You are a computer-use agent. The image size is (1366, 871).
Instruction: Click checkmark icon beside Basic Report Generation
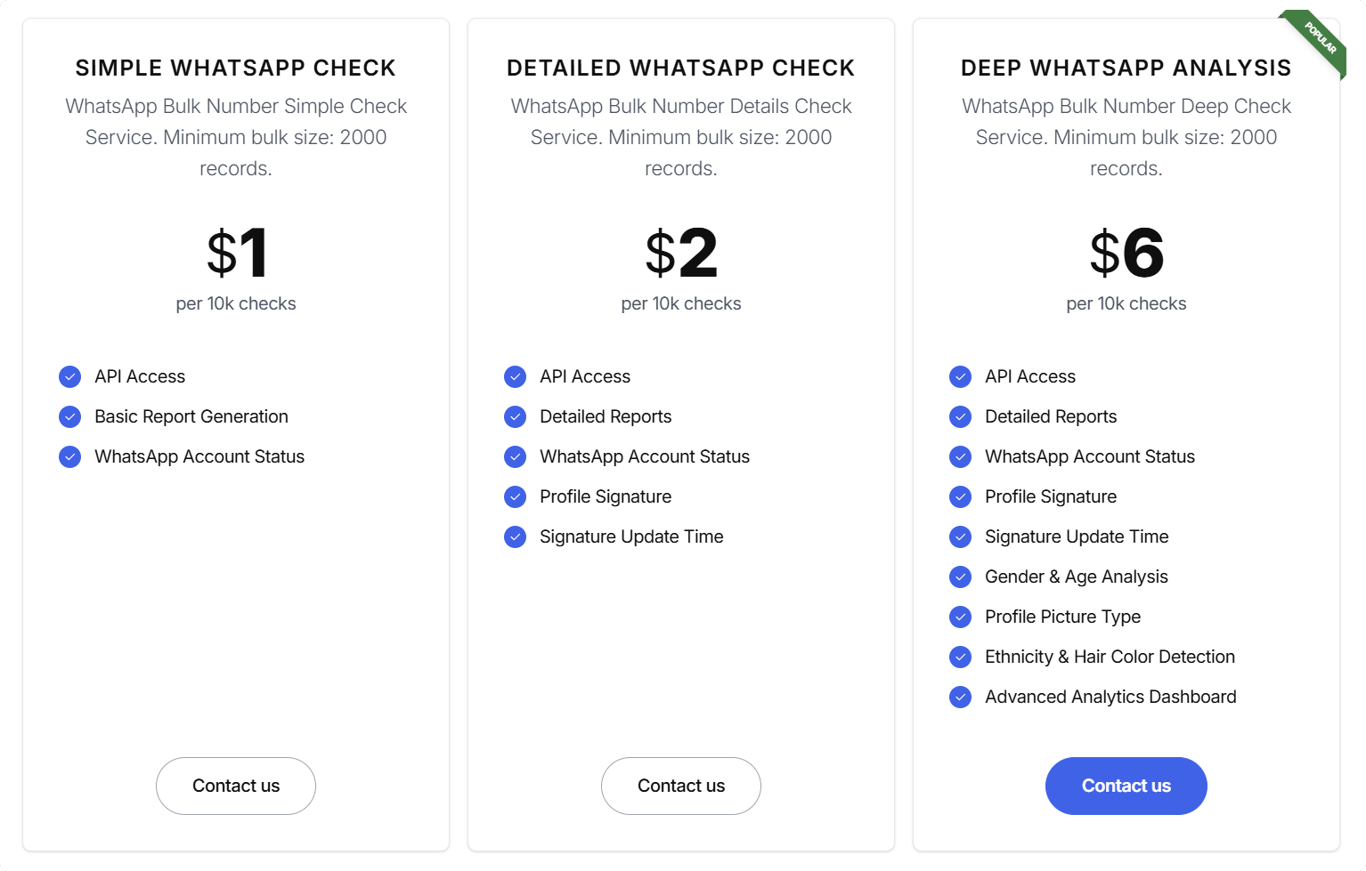(70, 417)
